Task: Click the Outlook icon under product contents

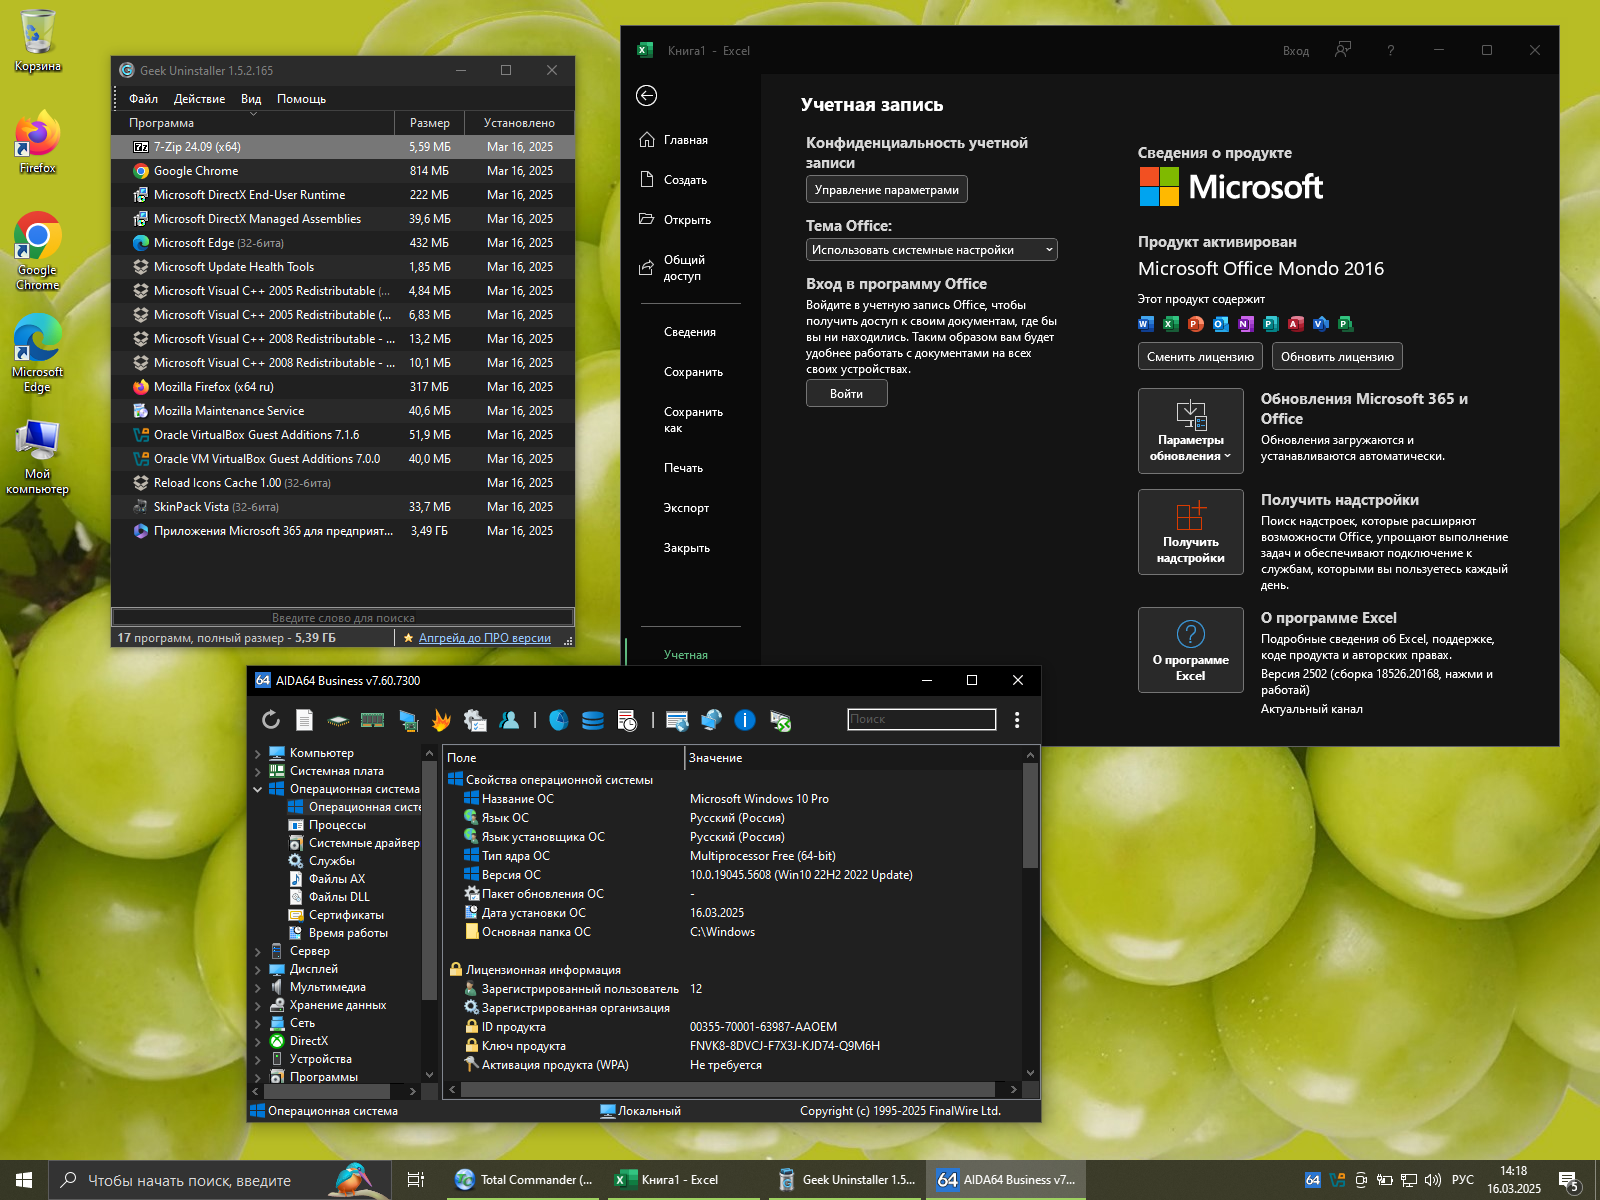Action: coord(1221,324)
